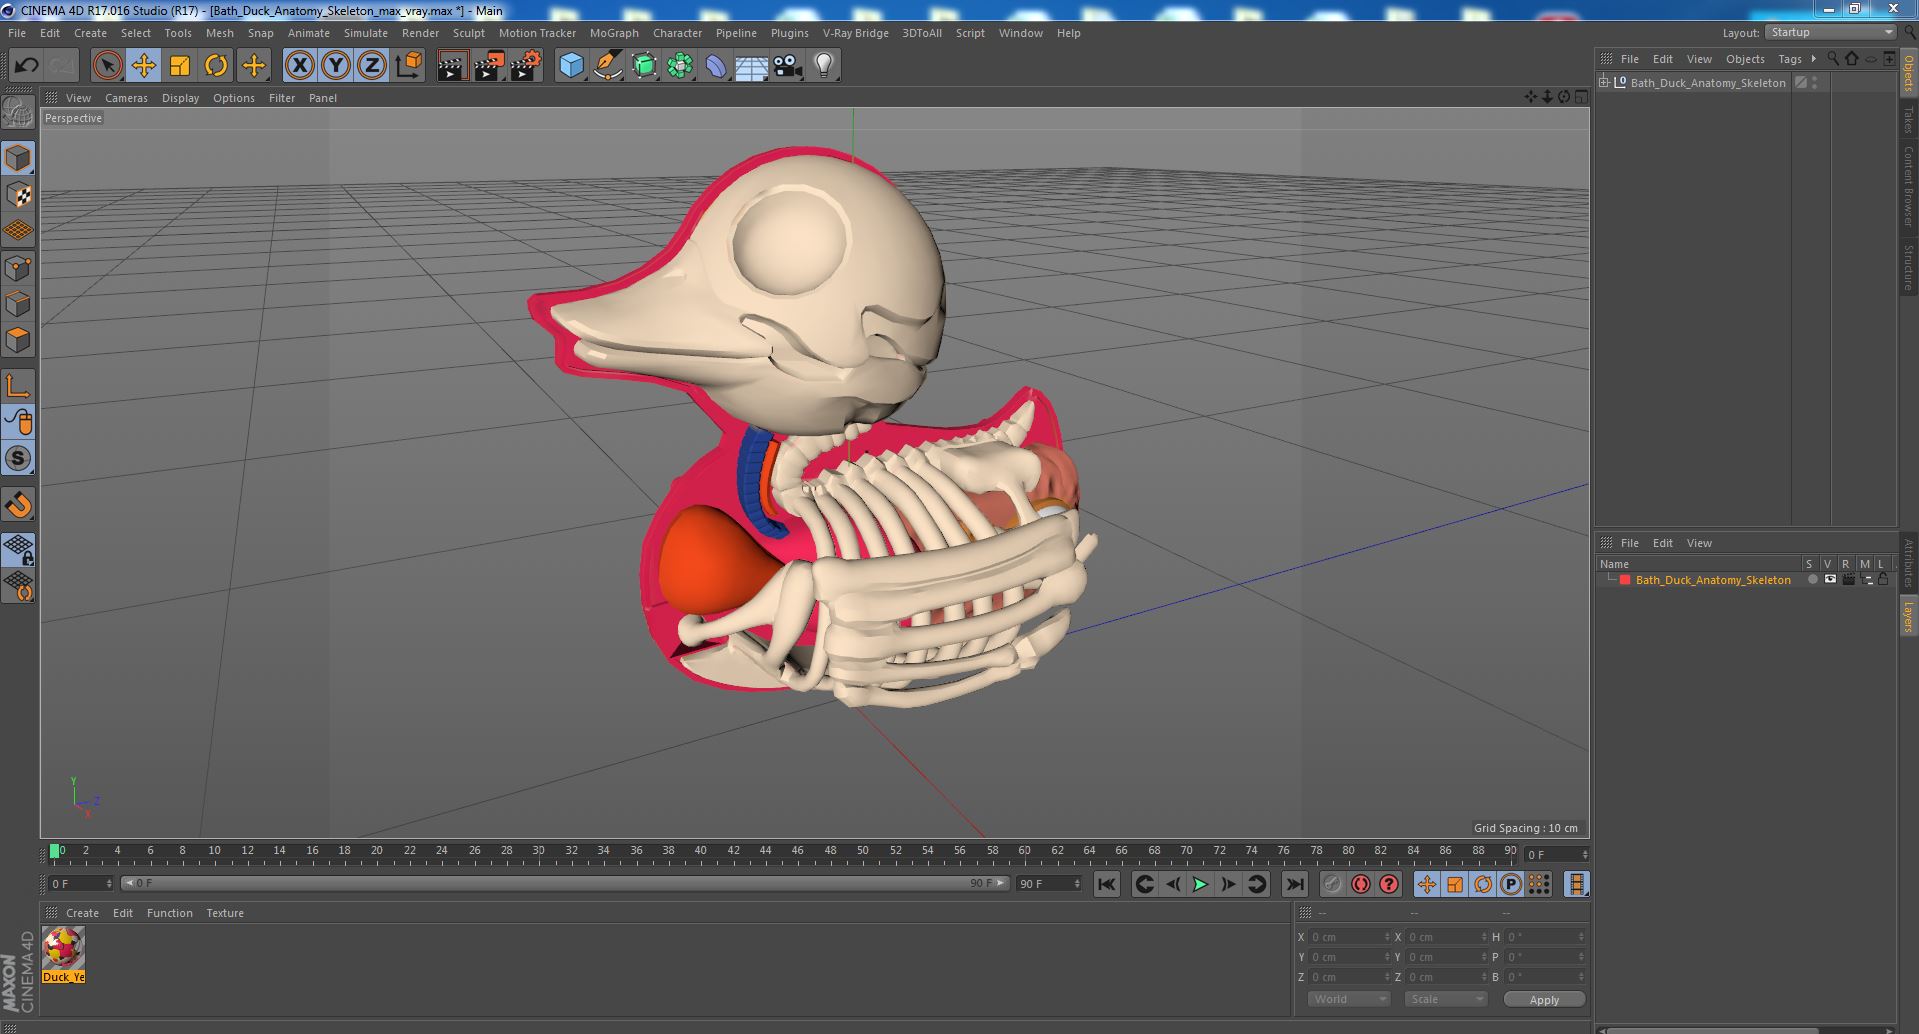The image size is (1919, 1034).
Task: Toggle Autokeying
Action: pyautogui.click(x=1360, y=884)
